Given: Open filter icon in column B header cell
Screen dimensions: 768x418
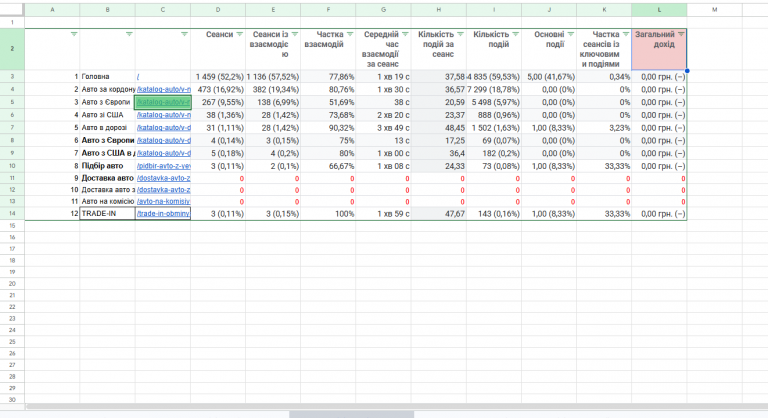Looking at the screenshot, I should click(x=129, y=34).
